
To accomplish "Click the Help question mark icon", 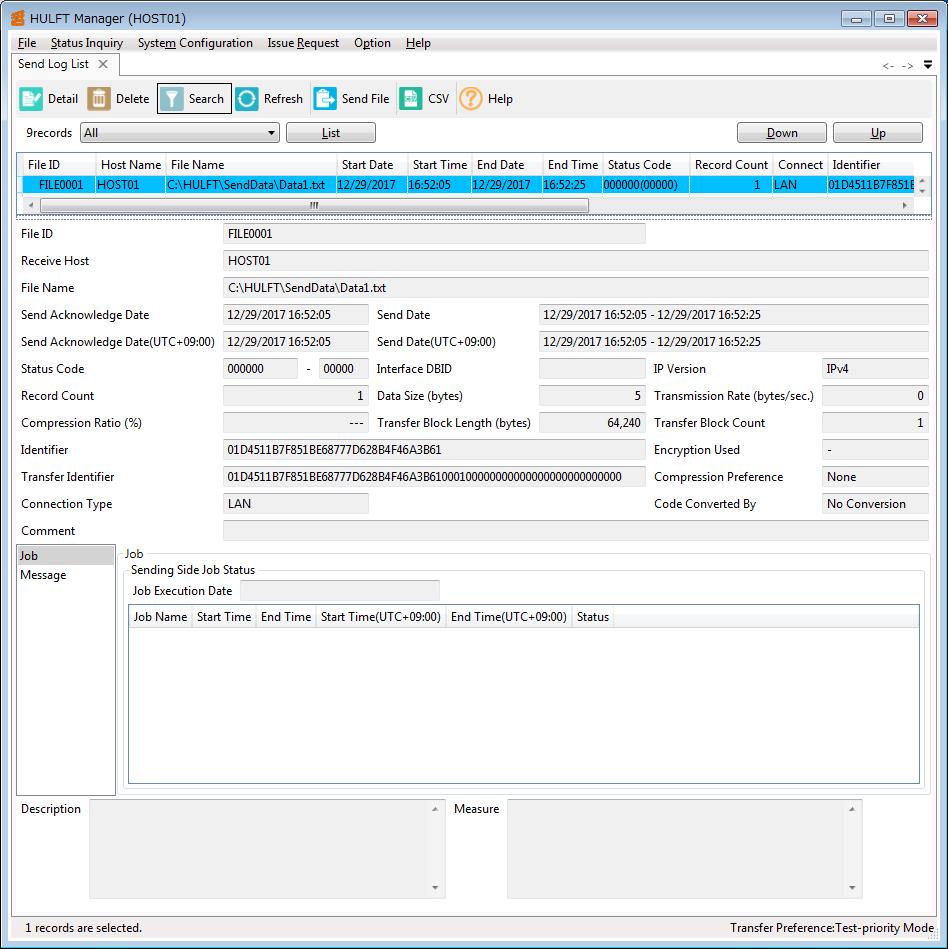I will (471, 99).
